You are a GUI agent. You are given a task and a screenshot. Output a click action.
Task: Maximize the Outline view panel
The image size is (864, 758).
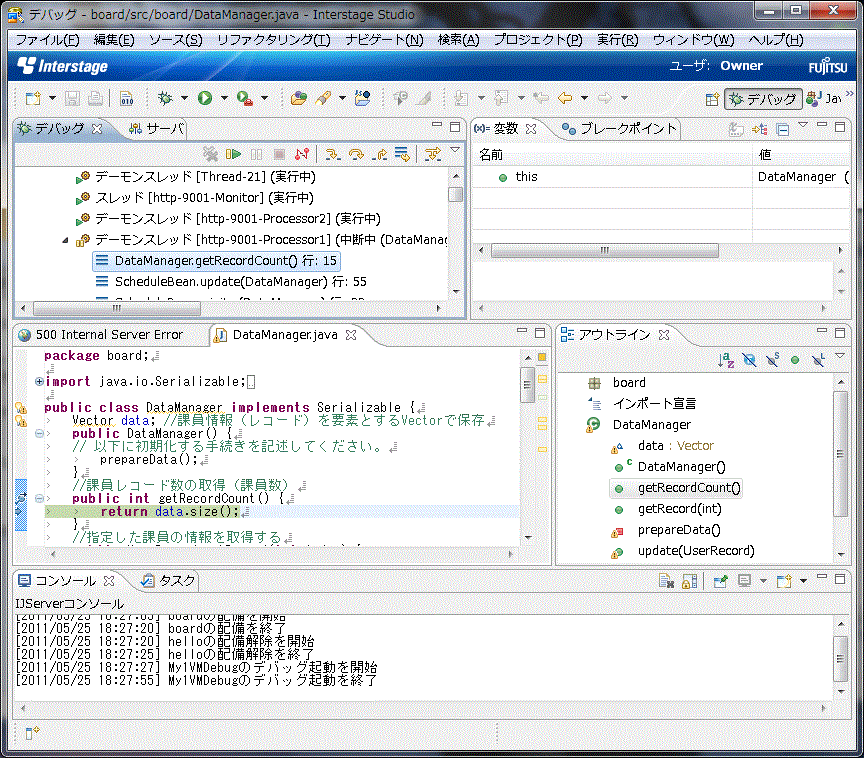click(840, 333)
